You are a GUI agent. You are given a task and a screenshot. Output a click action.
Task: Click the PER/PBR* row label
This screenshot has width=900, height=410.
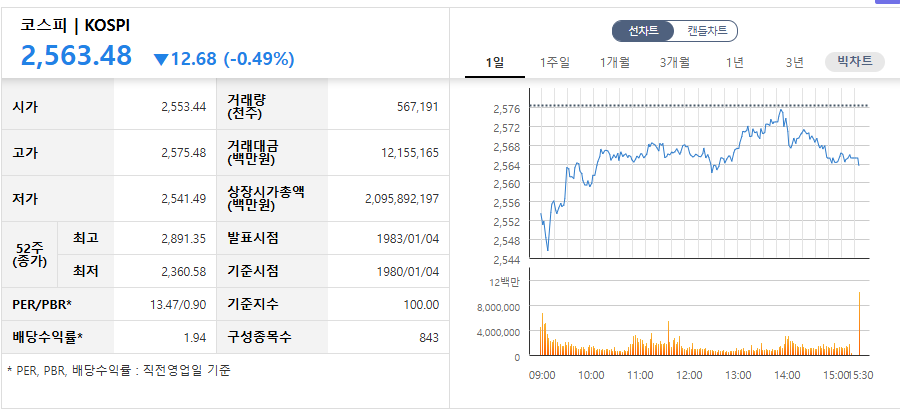click(x=42, y=304)
